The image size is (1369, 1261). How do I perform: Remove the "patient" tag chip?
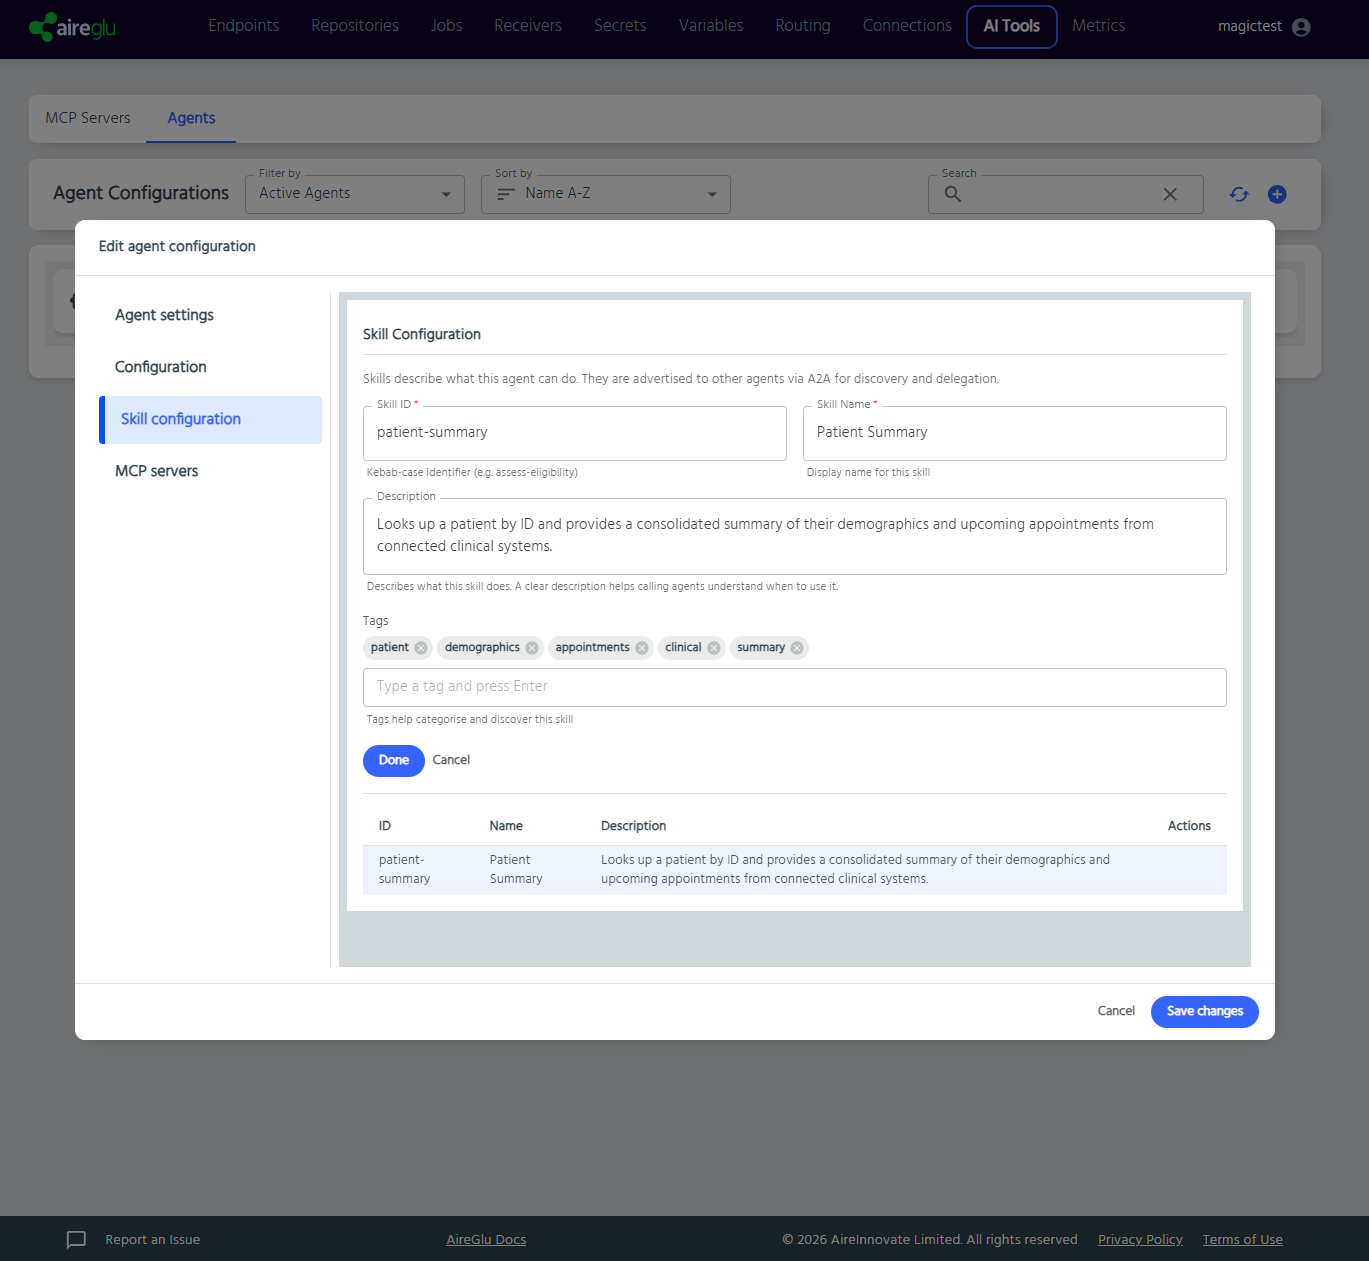(x=421, y=648)
